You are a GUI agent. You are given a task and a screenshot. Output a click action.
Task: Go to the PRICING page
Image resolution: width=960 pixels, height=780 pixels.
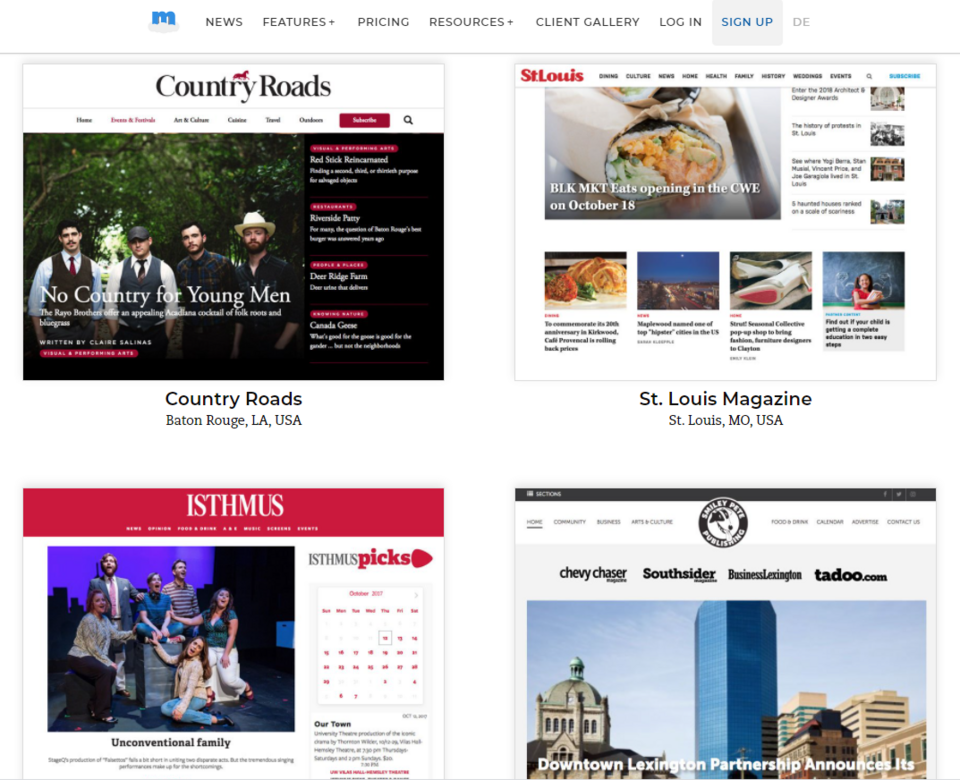[383, 22]
